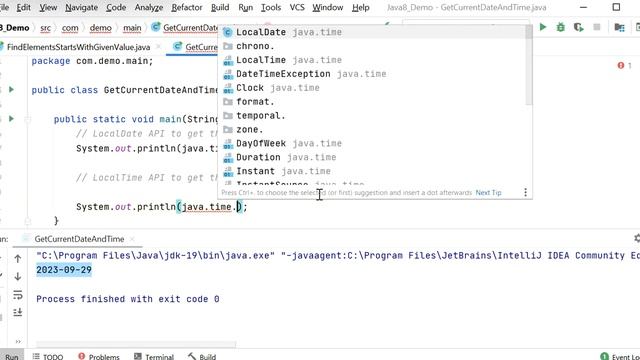
Task: Click the package com.demo.main; code line
Action: (92, 61)
